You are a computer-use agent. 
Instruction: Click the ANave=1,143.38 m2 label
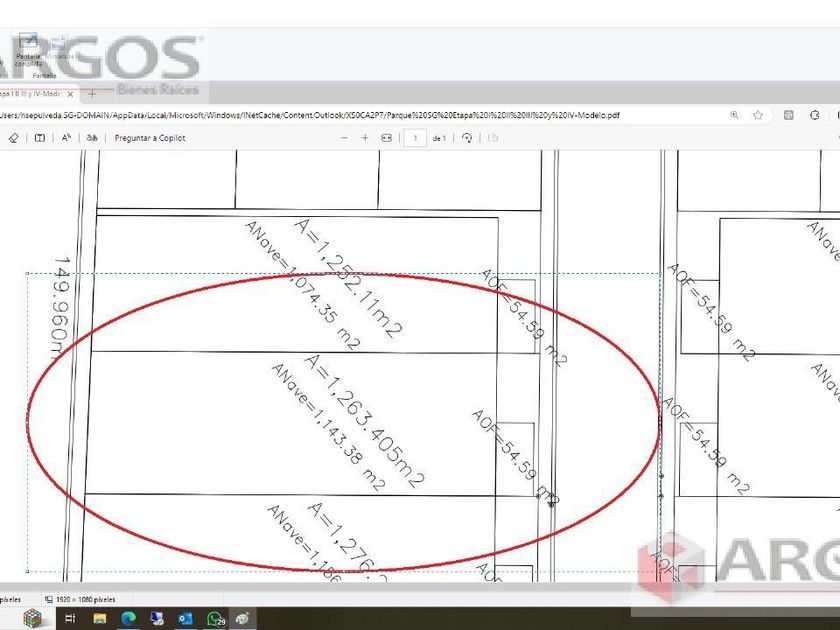[328, 427]
